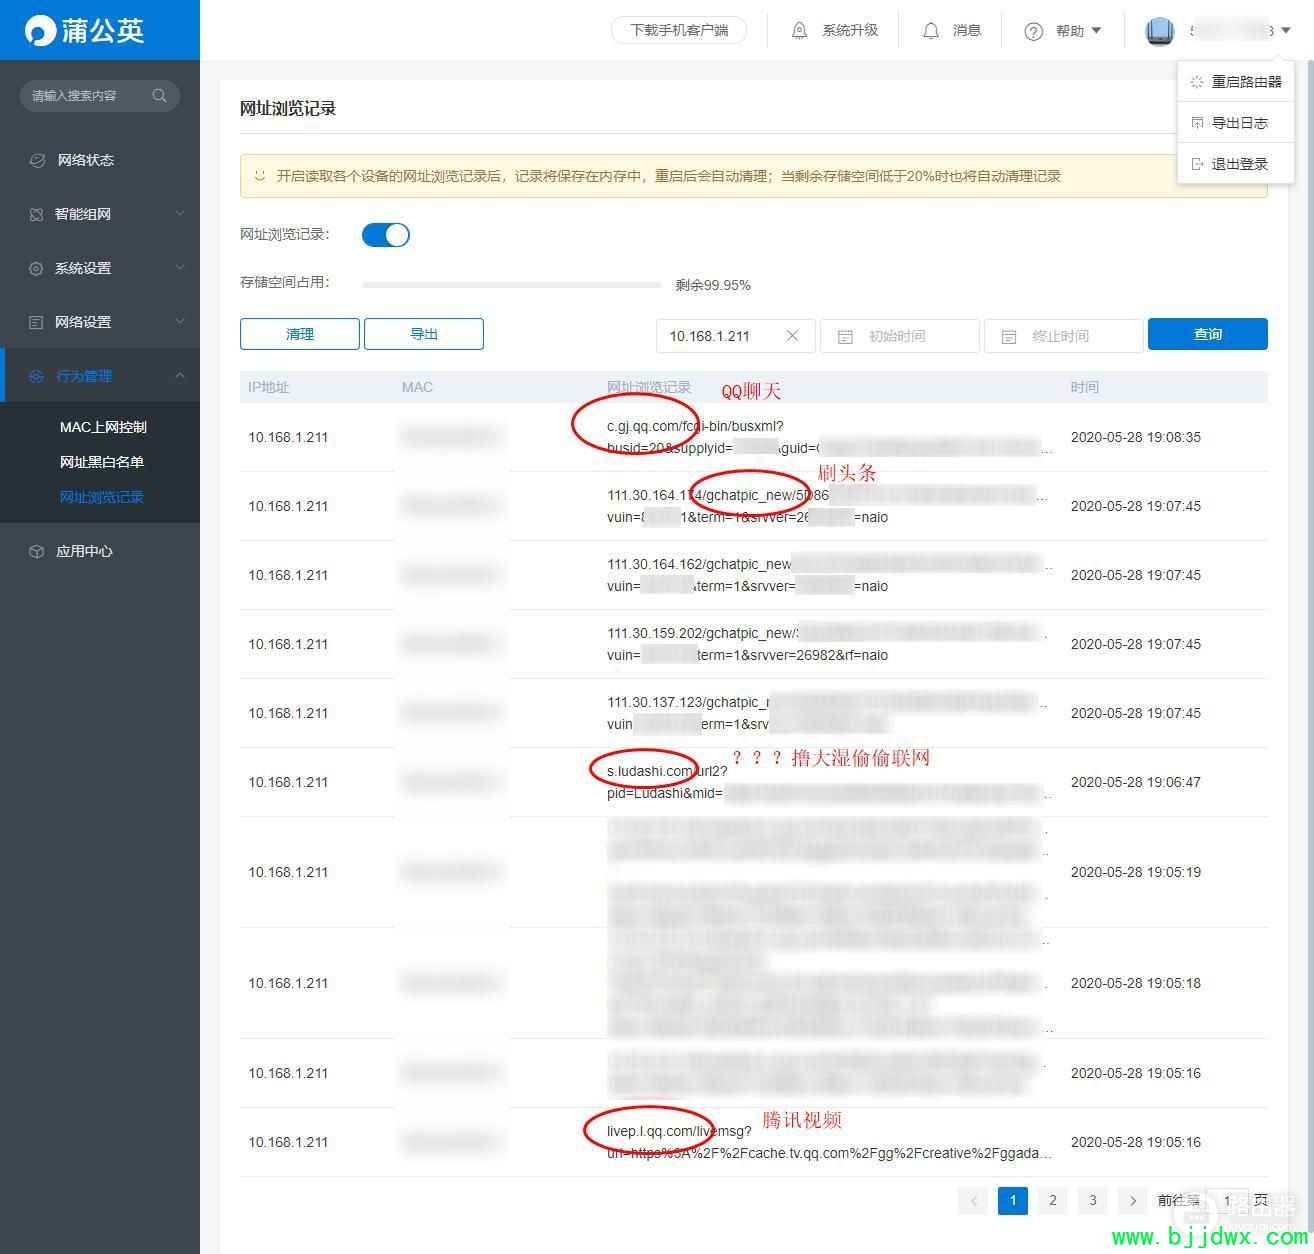Click the 系统升级 bell icon
Image resolution: width=1314 pixels, height=1254 pixels.
799,31
